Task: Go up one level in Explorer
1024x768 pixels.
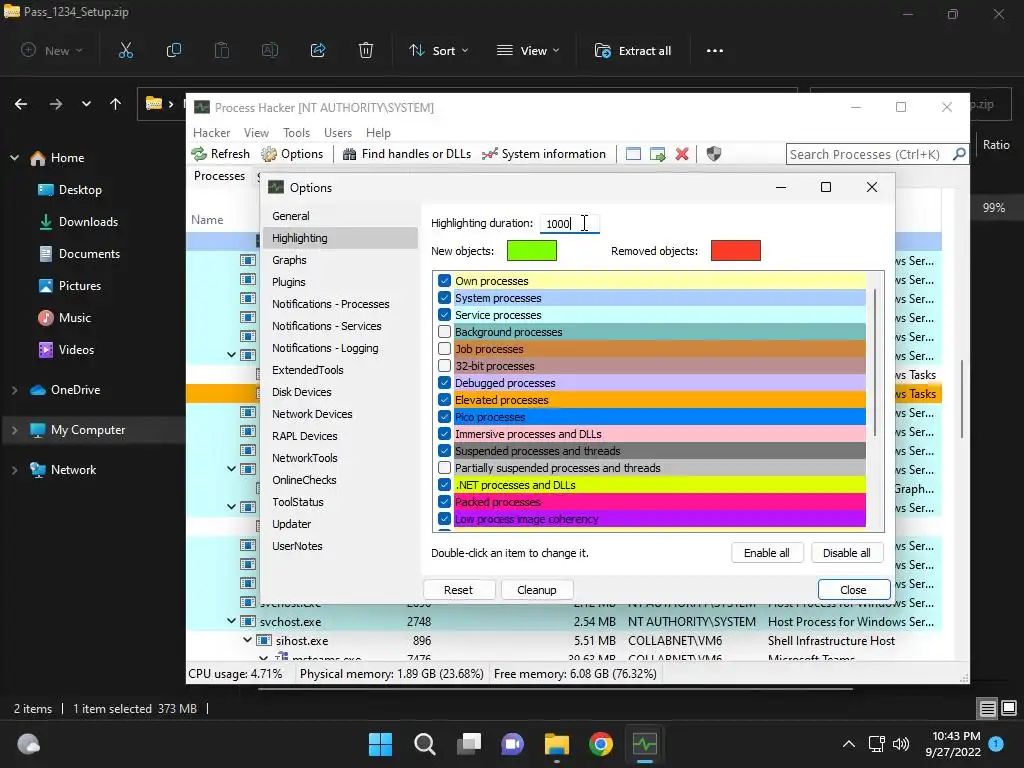Action: (116, 104)
